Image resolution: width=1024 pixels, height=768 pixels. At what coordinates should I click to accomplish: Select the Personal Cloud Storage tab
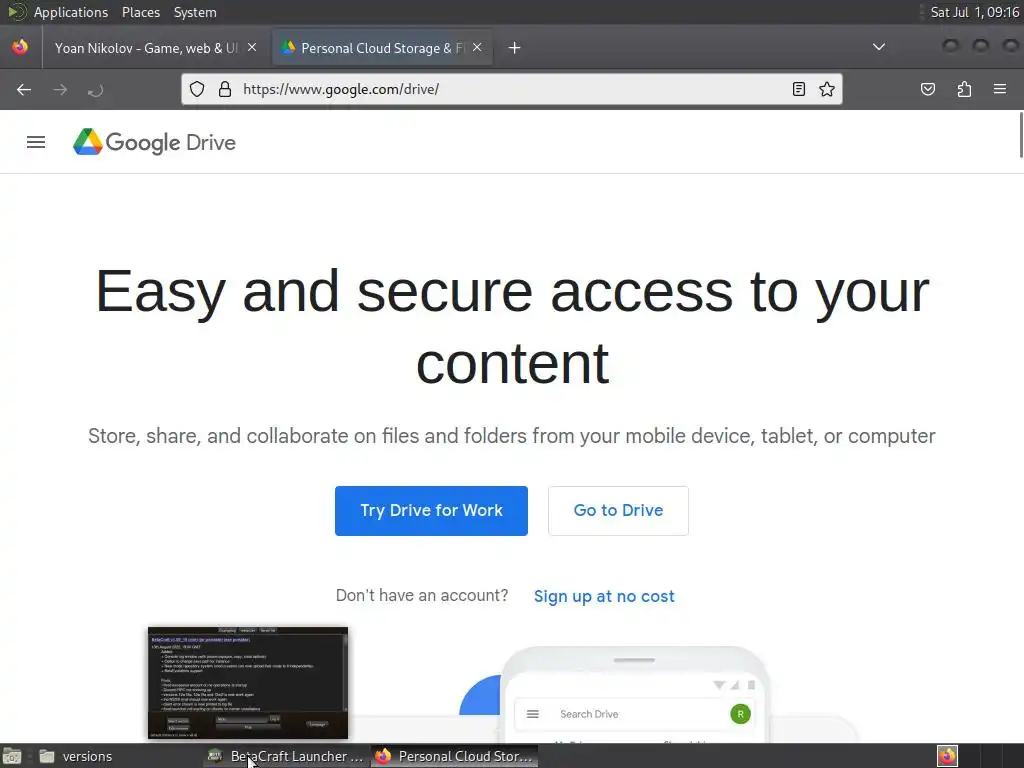click(382, 48)
